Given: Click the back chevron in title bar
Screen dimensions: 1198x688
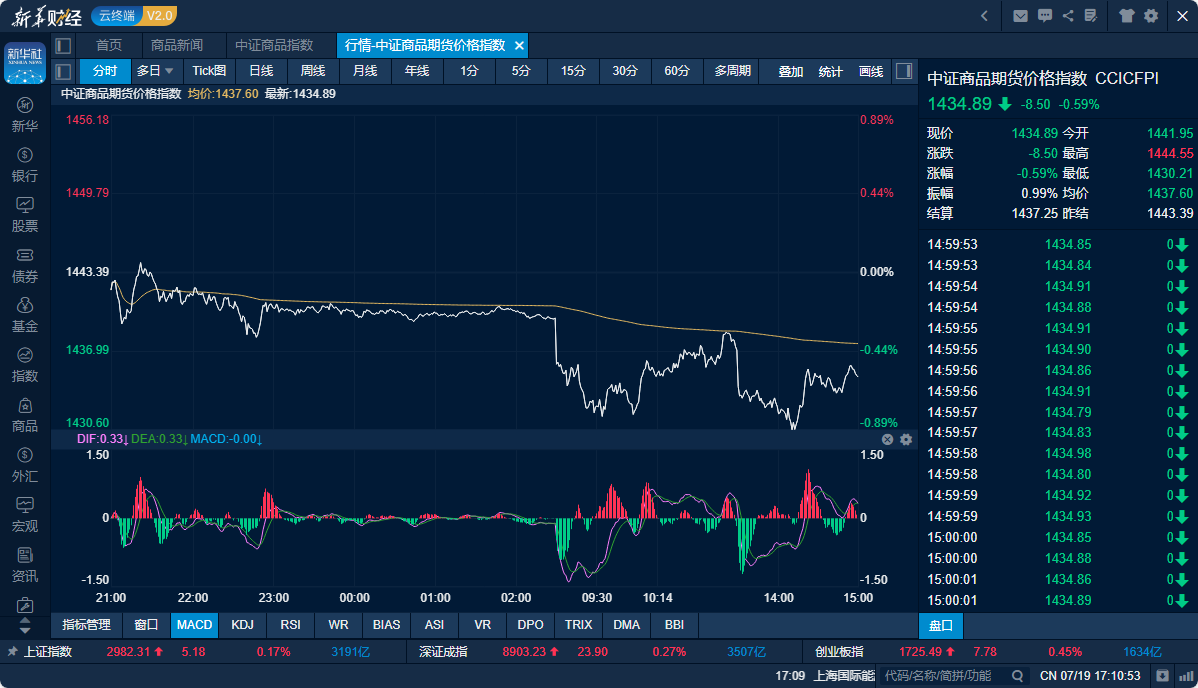Looking at the screenshot, I should 984,15.
